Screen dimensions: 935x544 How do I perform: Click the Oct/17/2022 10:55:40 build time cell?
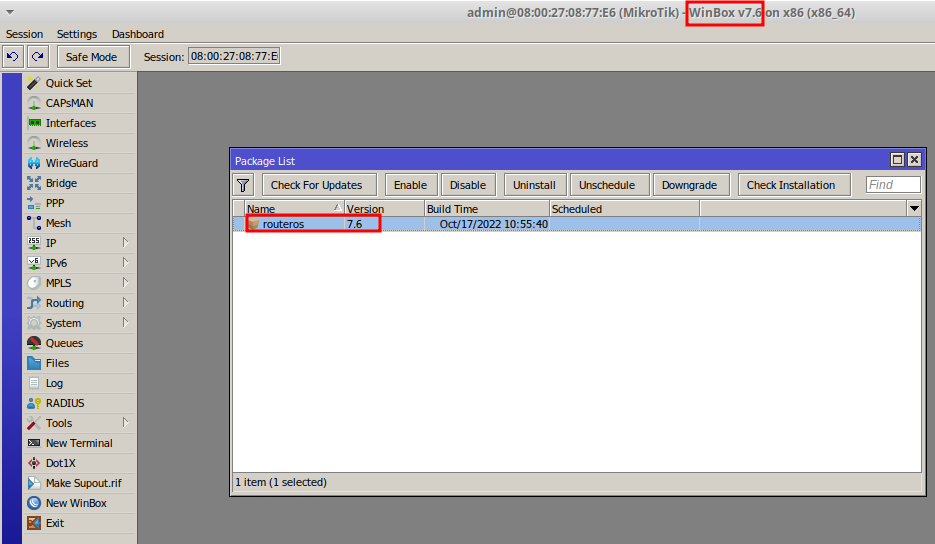pos(494,224)
